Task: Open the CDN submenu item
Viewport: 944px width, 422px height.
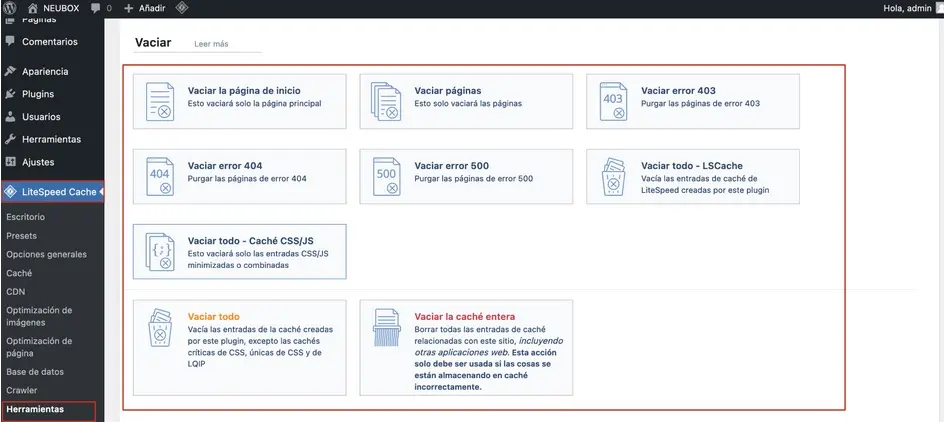Action: [x=16, y=291]
